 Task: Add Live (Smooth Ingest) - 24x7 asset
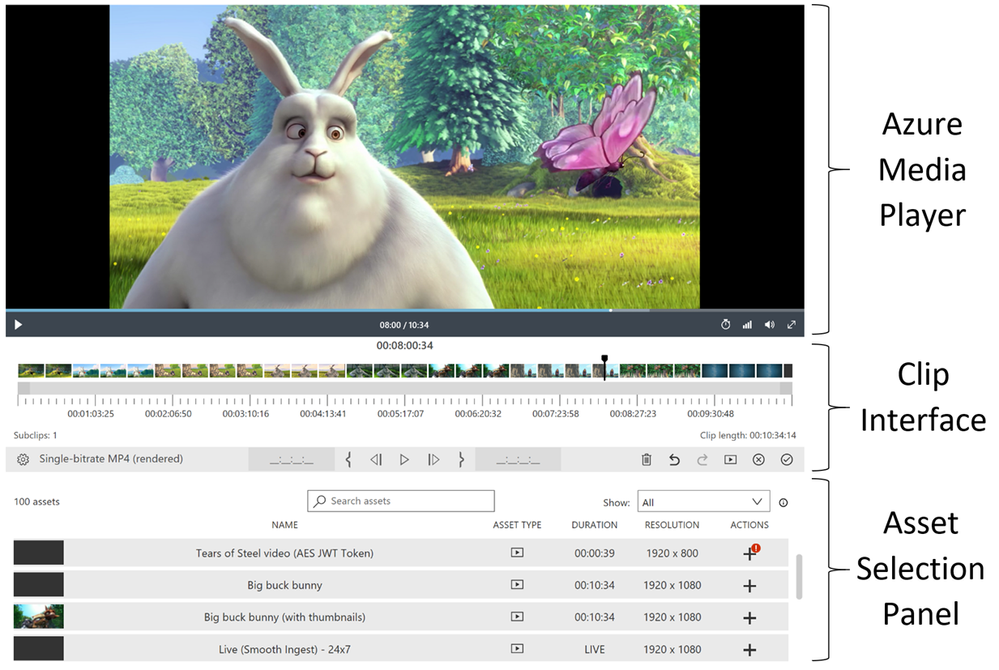click(x=750, y=650)
